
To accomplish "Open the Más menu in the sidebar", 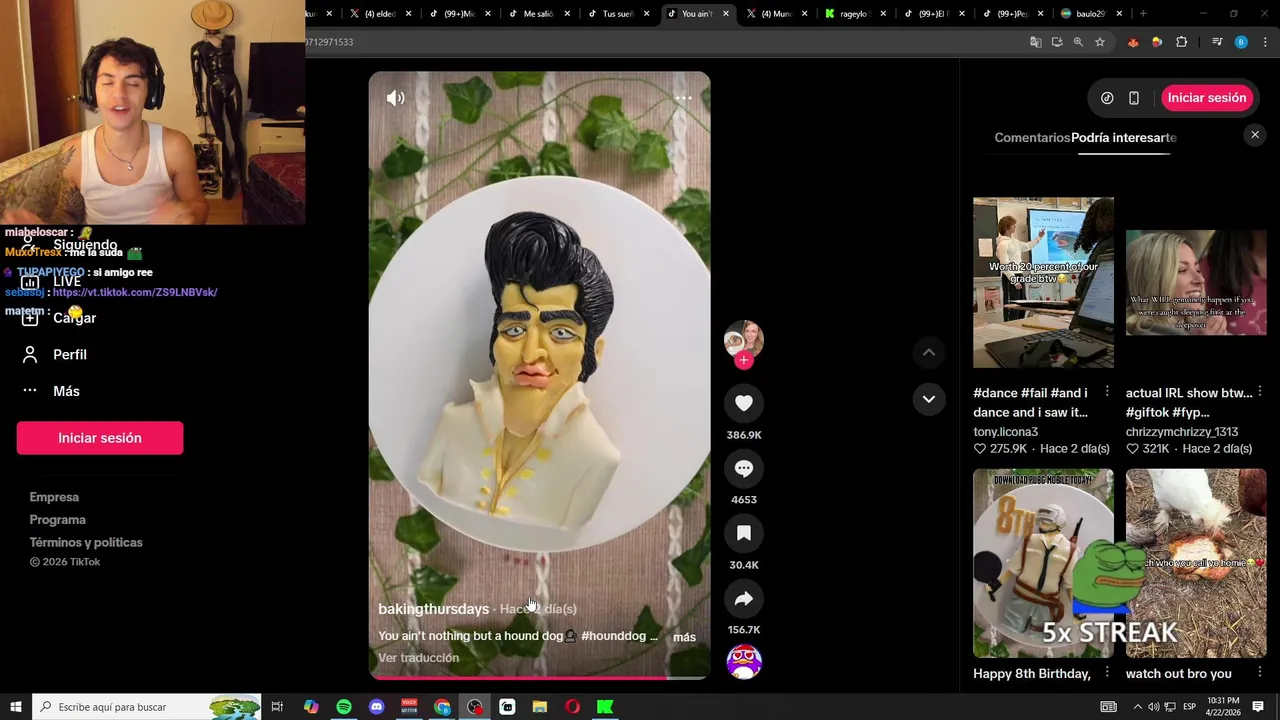I will coord(66,391).
